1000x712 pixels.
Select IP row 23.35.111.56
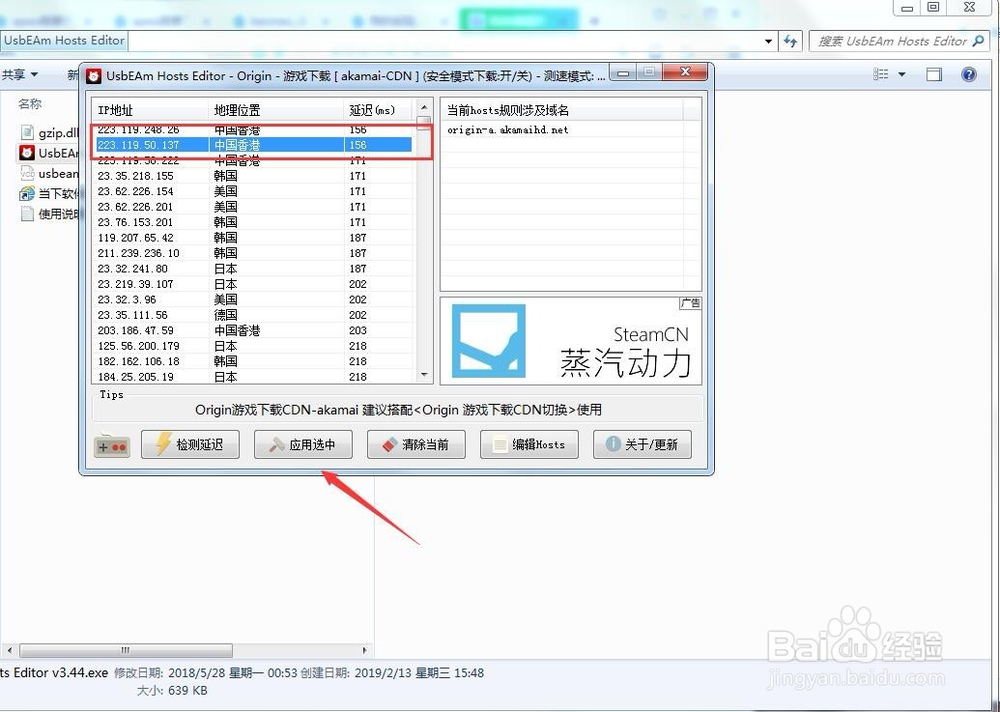point(254,315)
